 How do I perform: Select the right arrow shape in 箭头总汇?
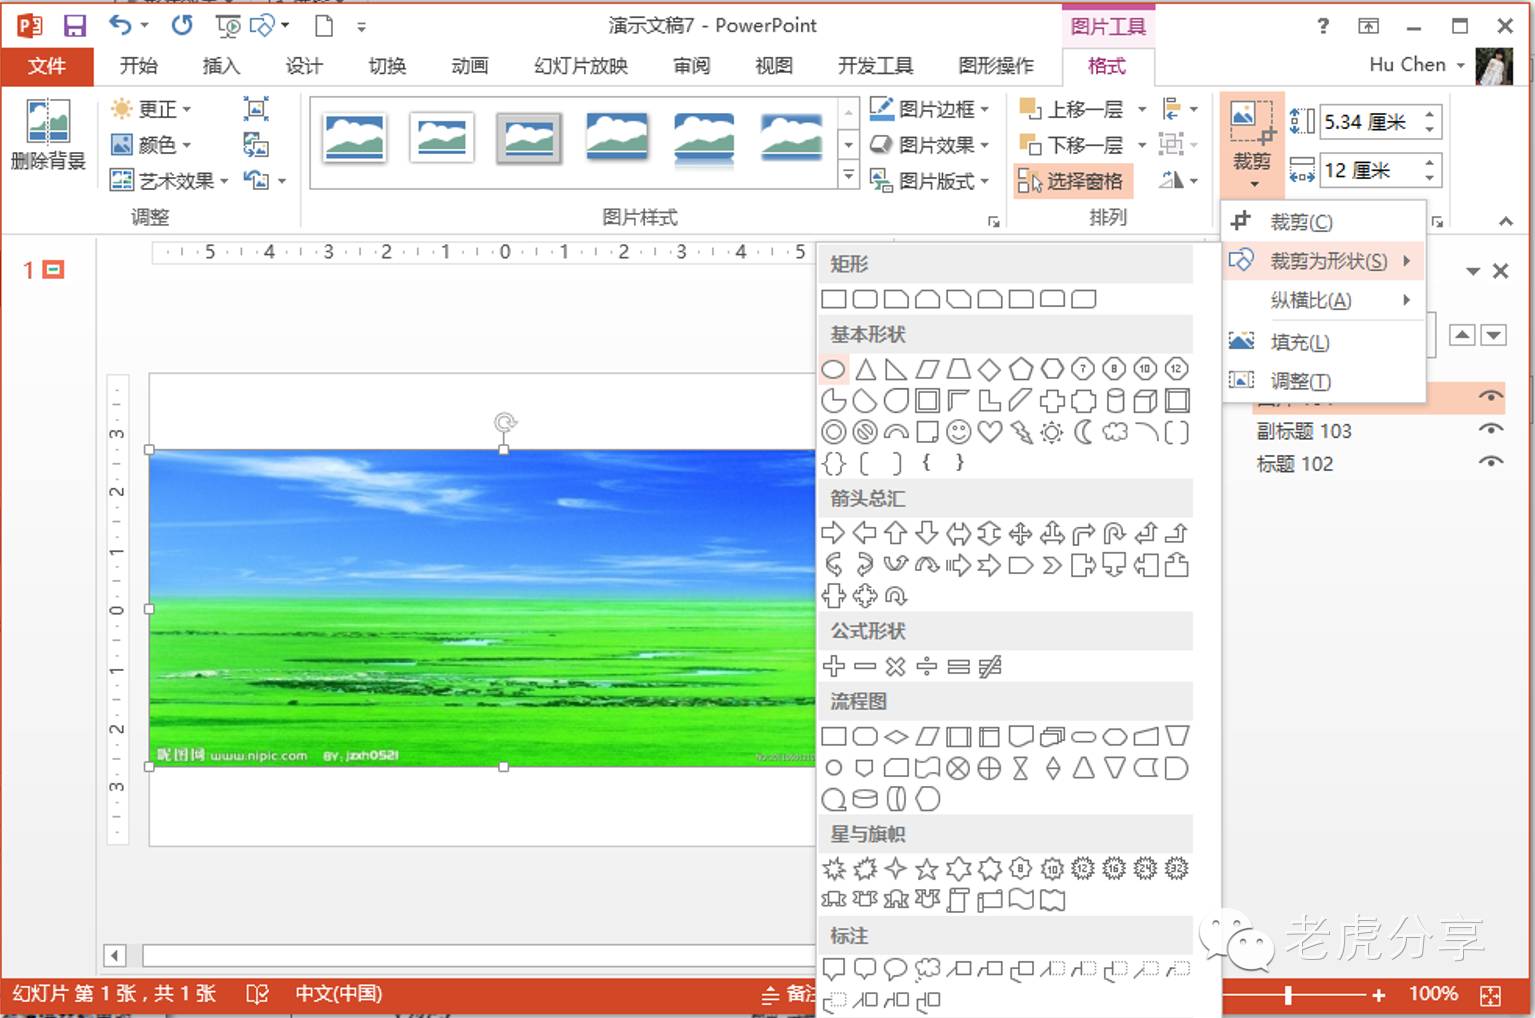[833, 533]
